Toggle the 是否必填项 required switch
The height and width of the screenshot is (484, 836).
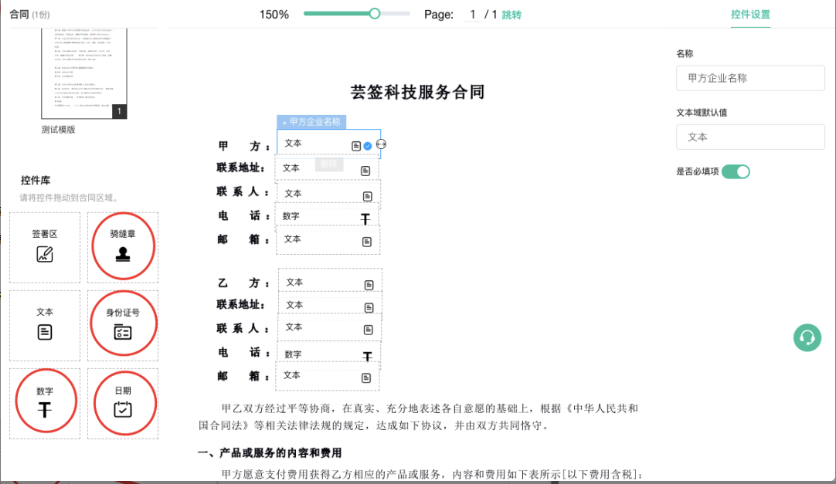735,172
